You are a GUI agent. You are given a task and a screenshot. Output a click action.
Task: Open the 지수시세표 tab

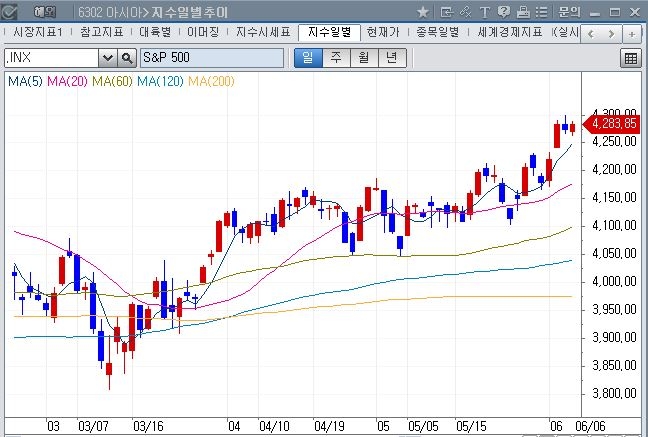click(263, 32)
